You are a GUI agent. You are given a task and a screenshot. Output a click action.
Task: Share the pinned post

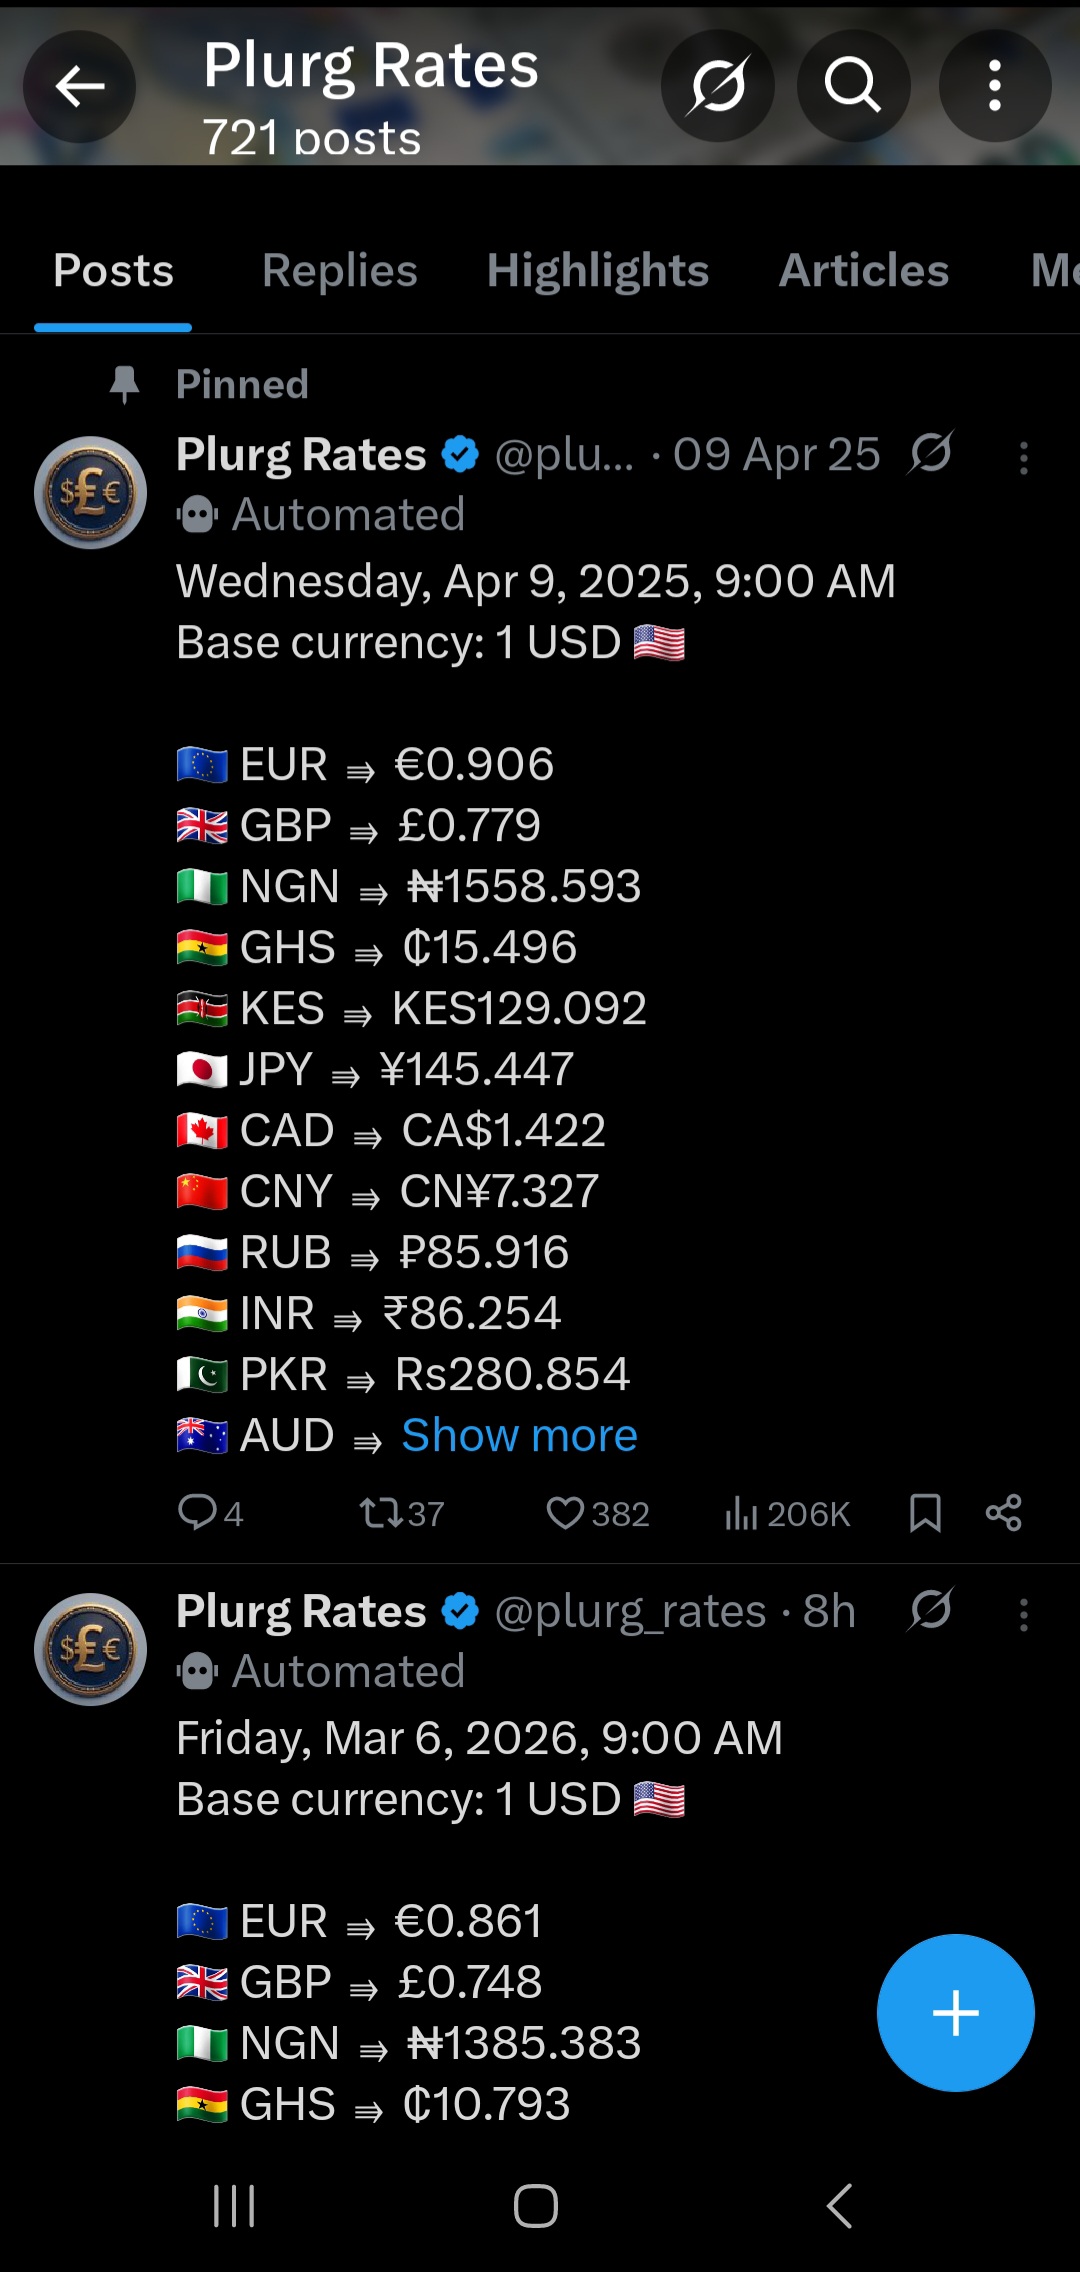(x=1003, y=1513)
